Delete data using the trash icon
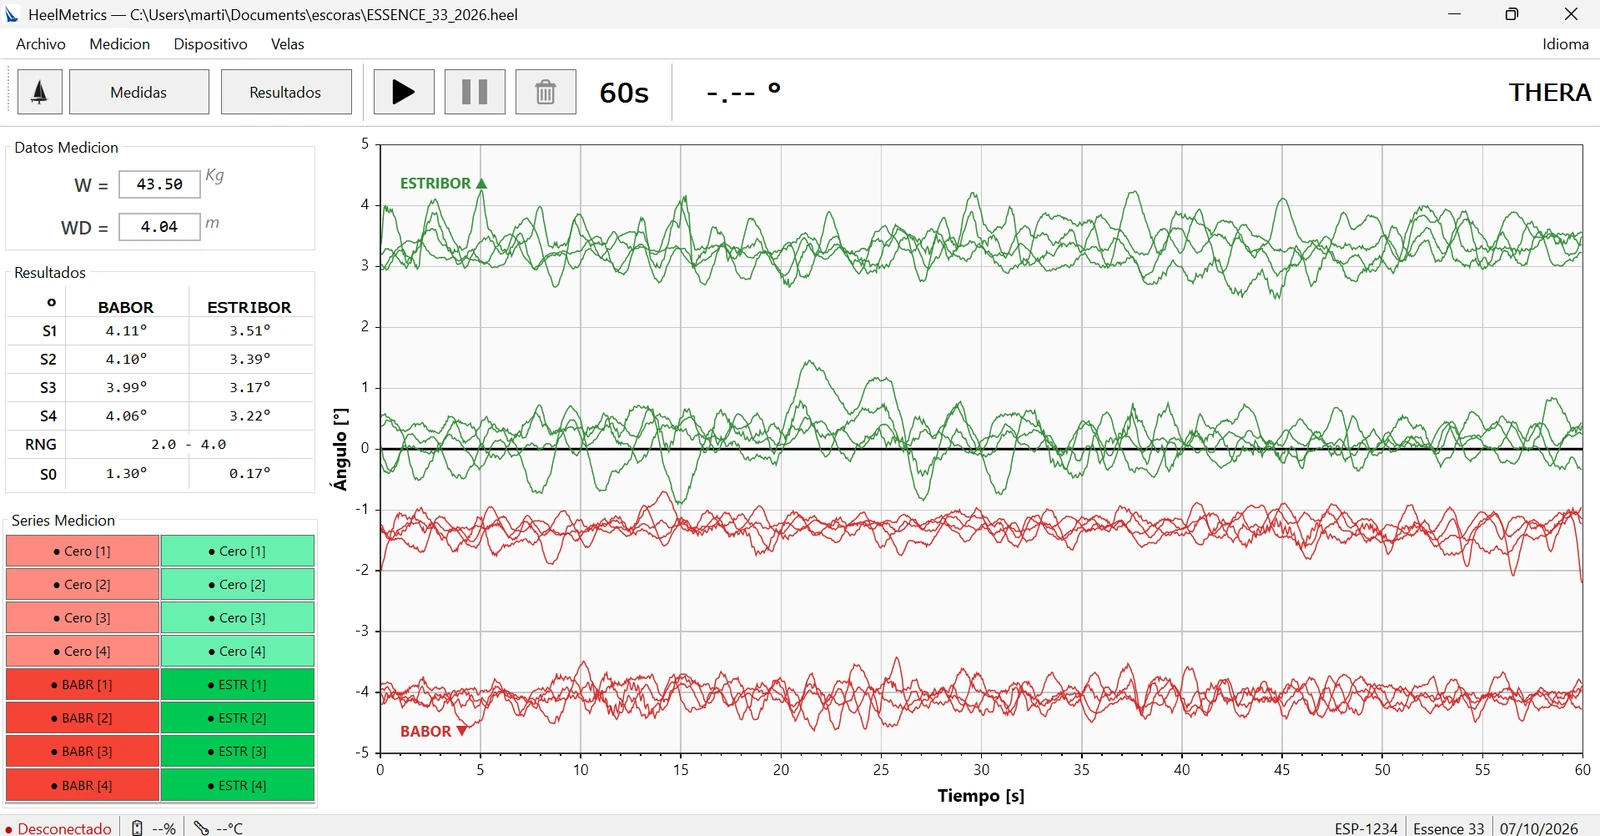This screenshot has width=1600, height=836. click(x=546, y=92)
